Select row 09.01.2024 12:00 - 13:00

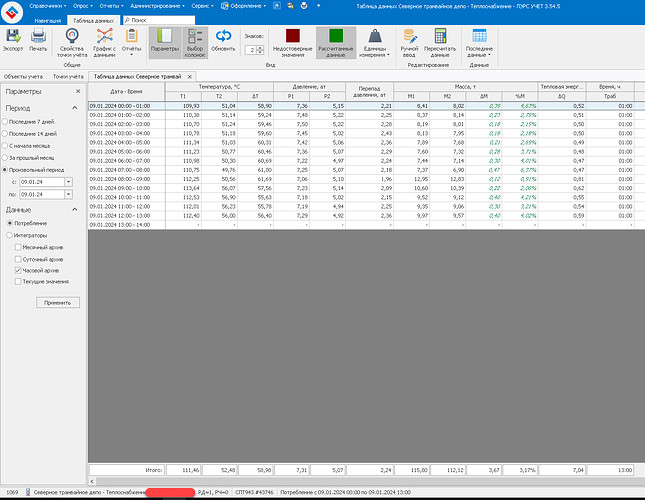[366, 215]
